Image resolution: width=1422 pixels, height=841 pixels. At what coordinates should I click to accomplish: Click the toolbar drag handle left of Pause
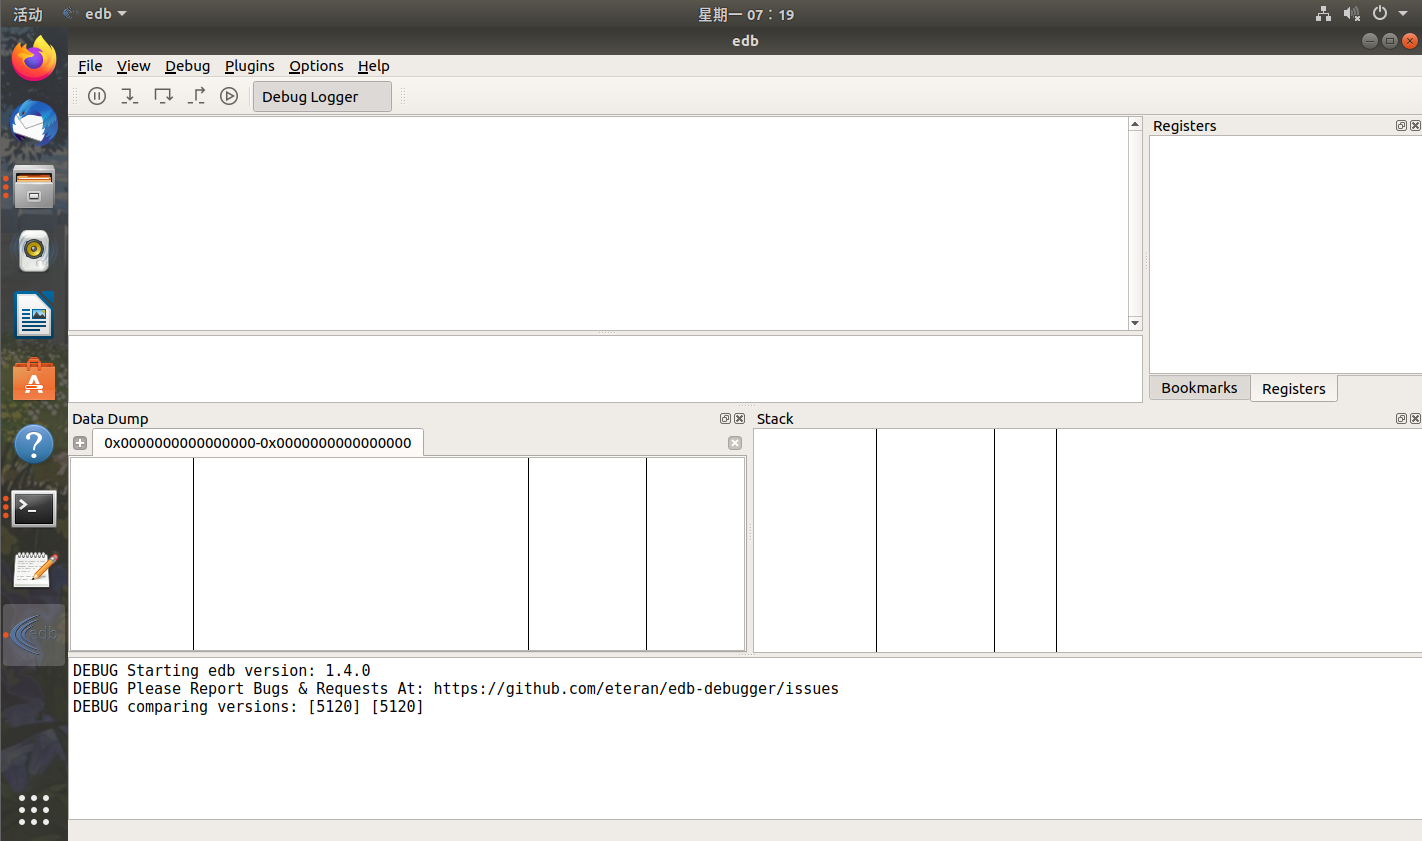coord(75,96)
